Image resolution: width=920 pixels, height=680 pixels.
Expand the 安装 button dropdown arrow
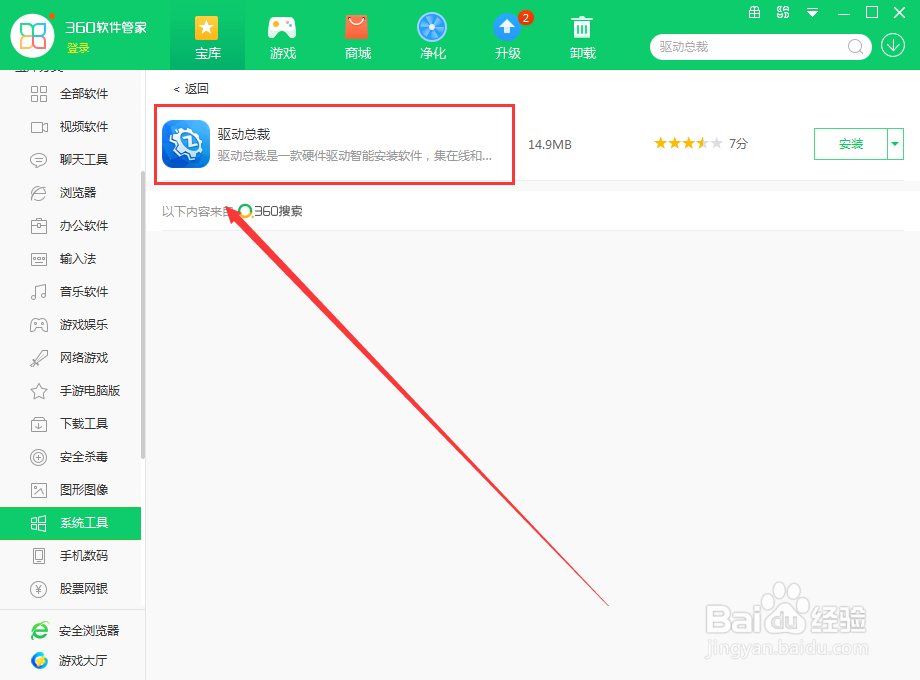pyautogui.click(x=895, y=144)
